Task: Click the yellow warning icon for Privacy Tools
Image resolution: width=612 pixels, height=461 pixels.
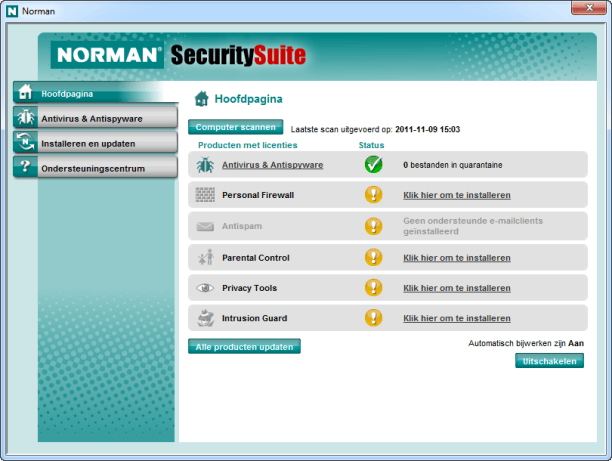Action: click(x=374, y=288)
